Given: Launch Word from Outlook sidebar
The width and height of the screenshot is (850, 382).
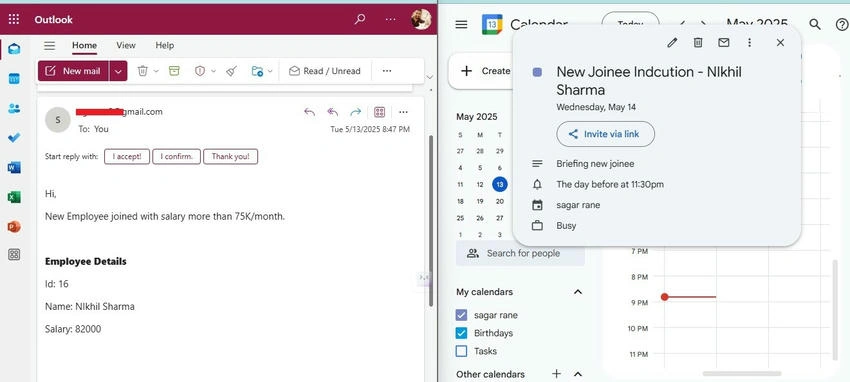Looking at the screenshot, I should pos(14,167).
